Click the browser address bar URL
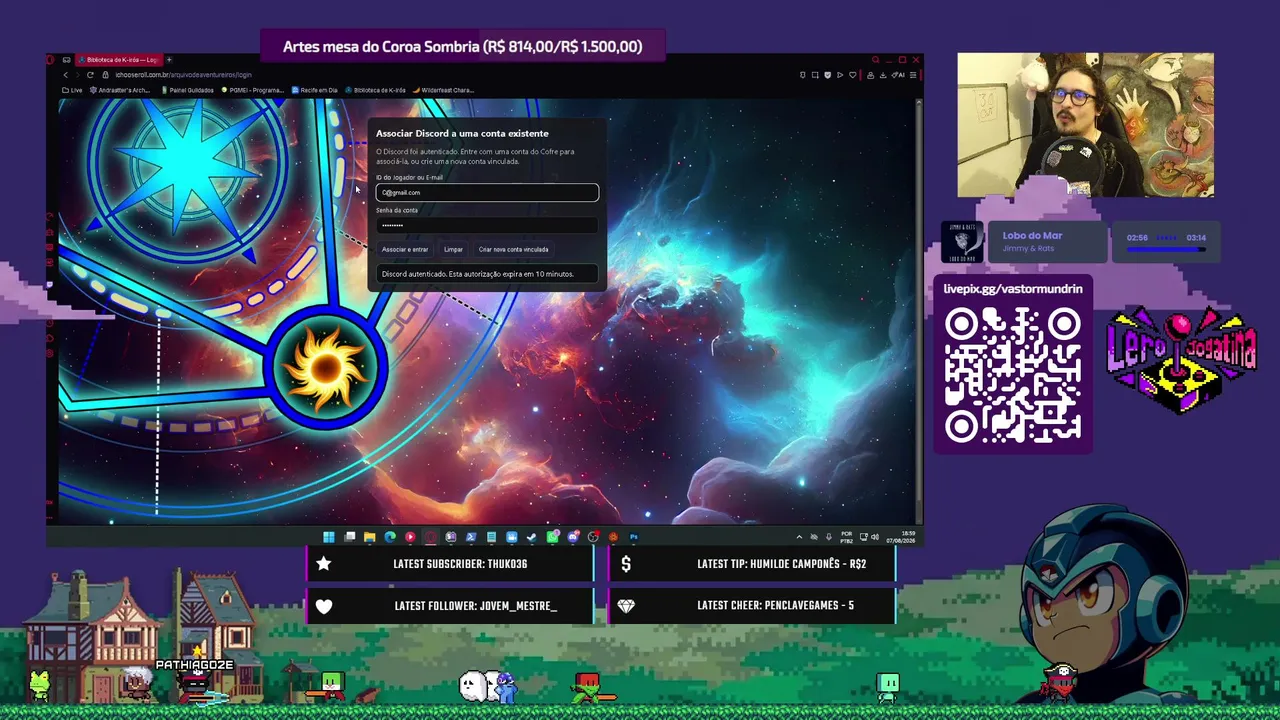1280x720 pixels. 183,75
